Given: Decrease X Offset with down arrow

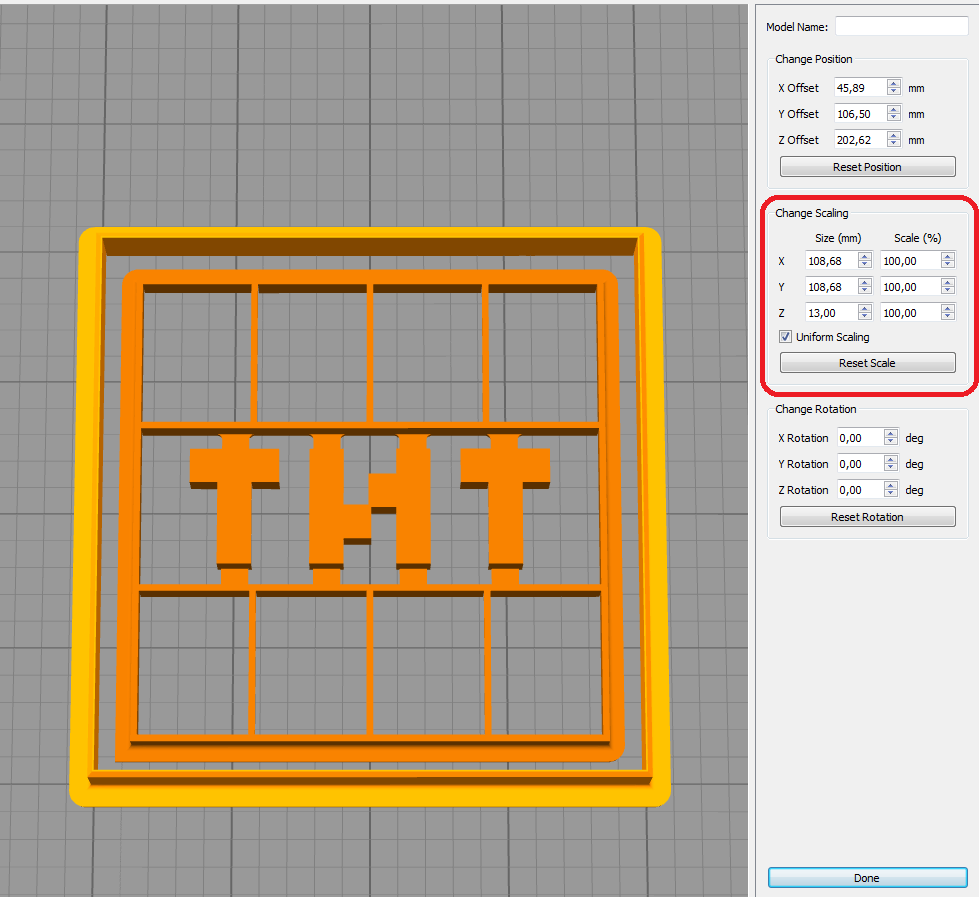Looking at the screenshot, I should click(894, 92).
